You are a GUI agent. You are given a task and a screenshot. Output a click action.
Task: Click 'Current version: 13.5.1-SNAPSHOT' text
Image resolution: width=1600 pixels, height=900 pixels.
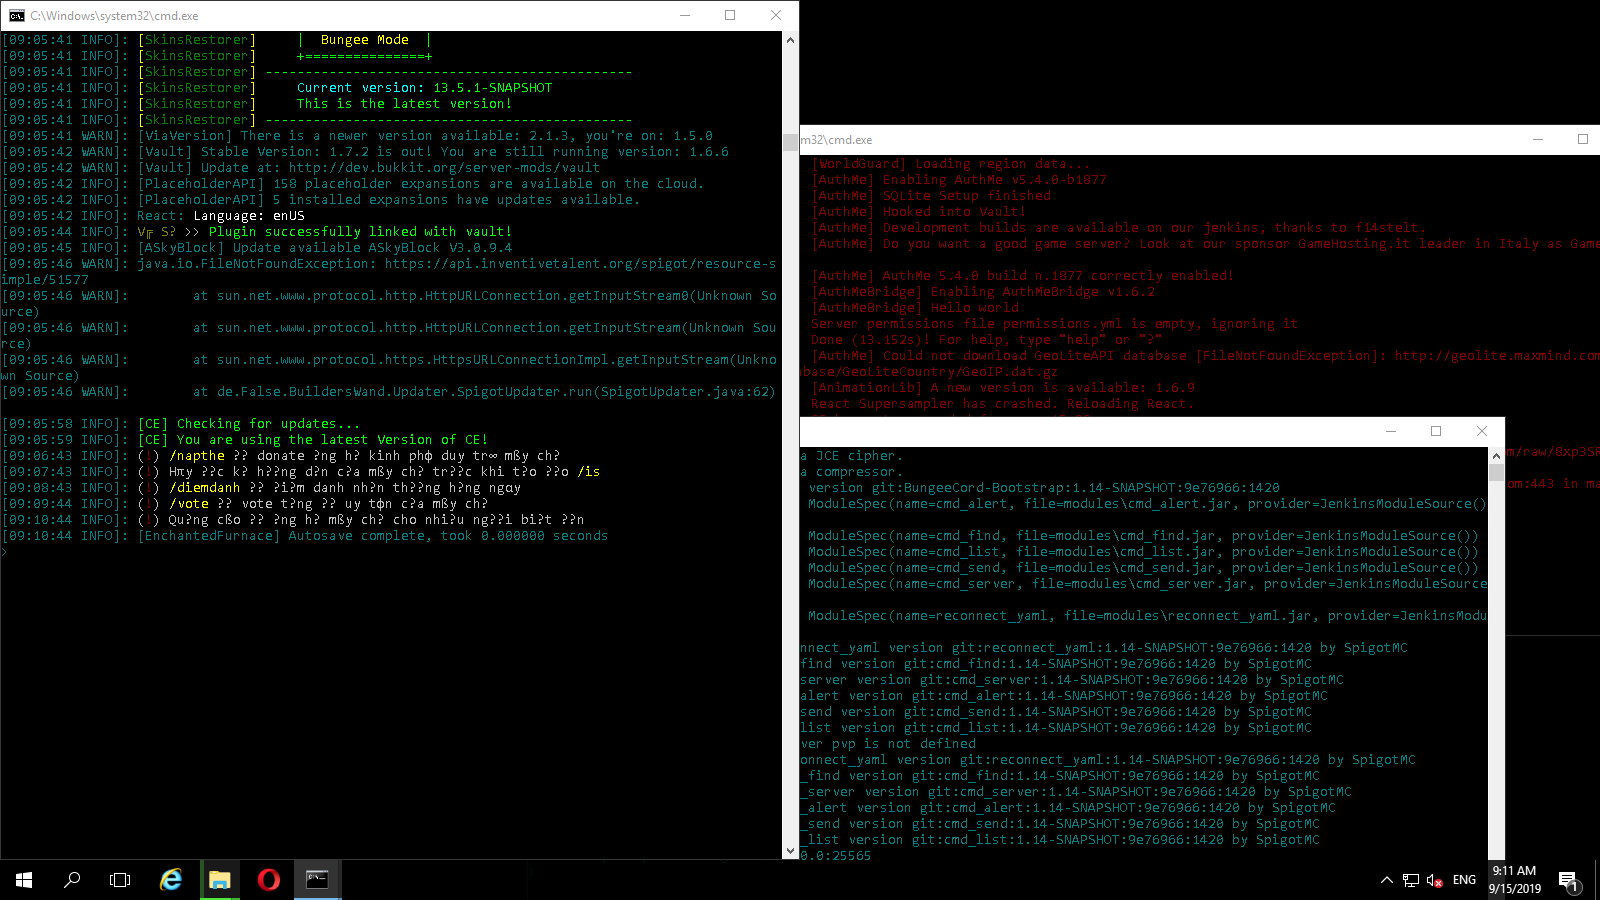424,88
